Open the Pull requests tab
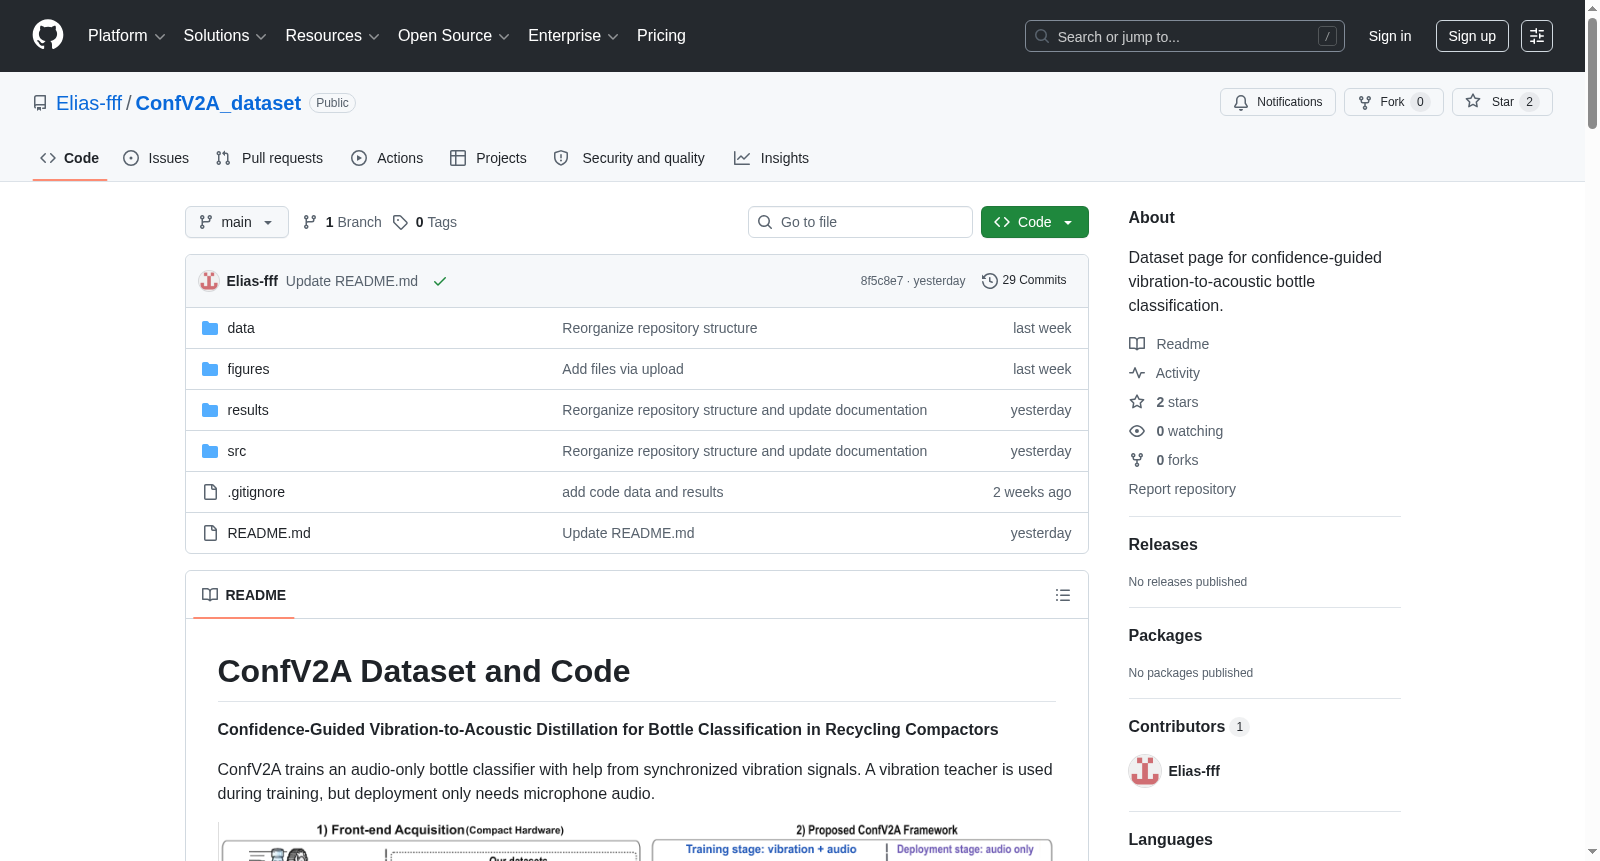 point(269,158)
